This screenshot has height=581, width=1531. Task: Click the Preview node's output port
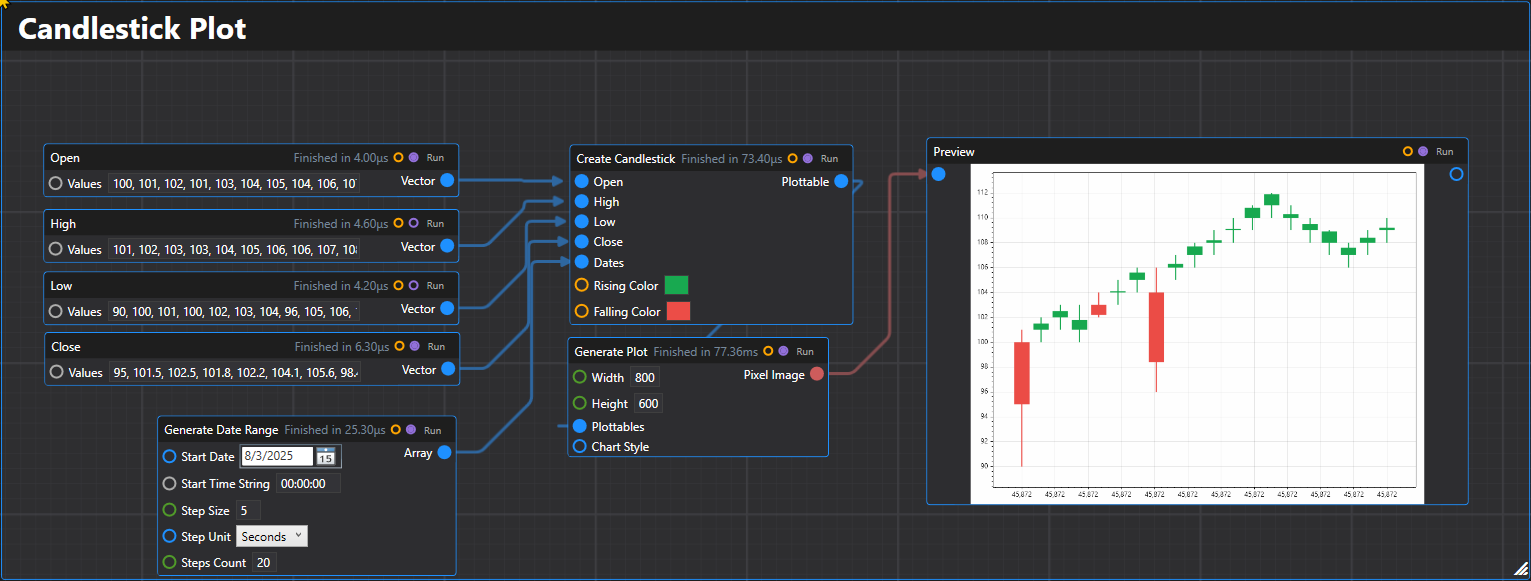tap(1456, 174)
